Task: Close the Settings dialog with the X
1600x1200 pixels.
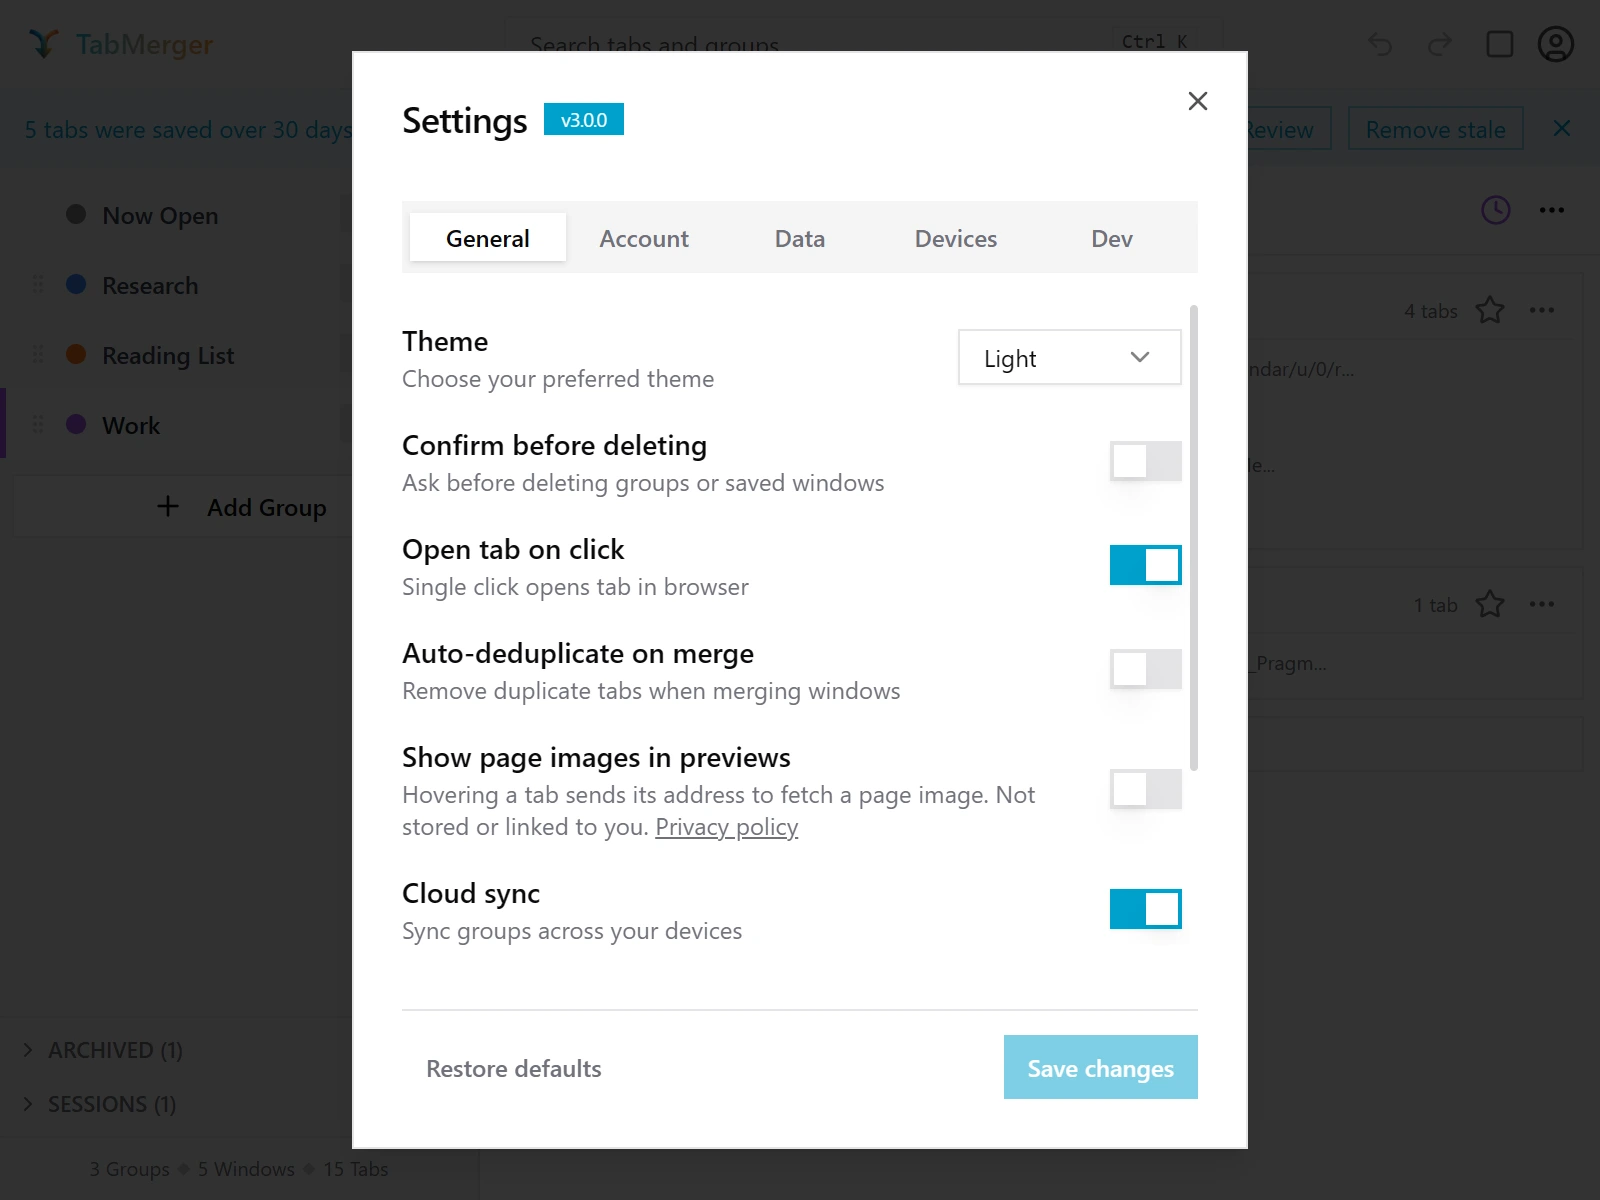Action: [x=1197, y=101]
